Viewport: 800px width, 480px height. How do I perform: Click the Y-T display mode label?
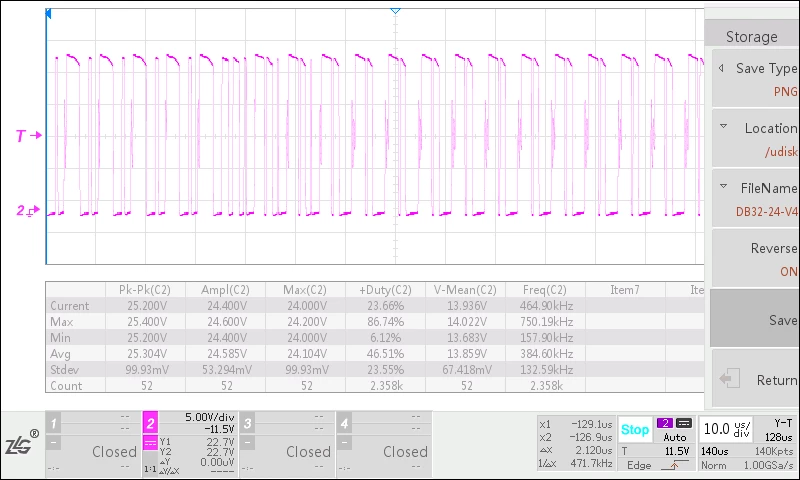coord(783,423)
